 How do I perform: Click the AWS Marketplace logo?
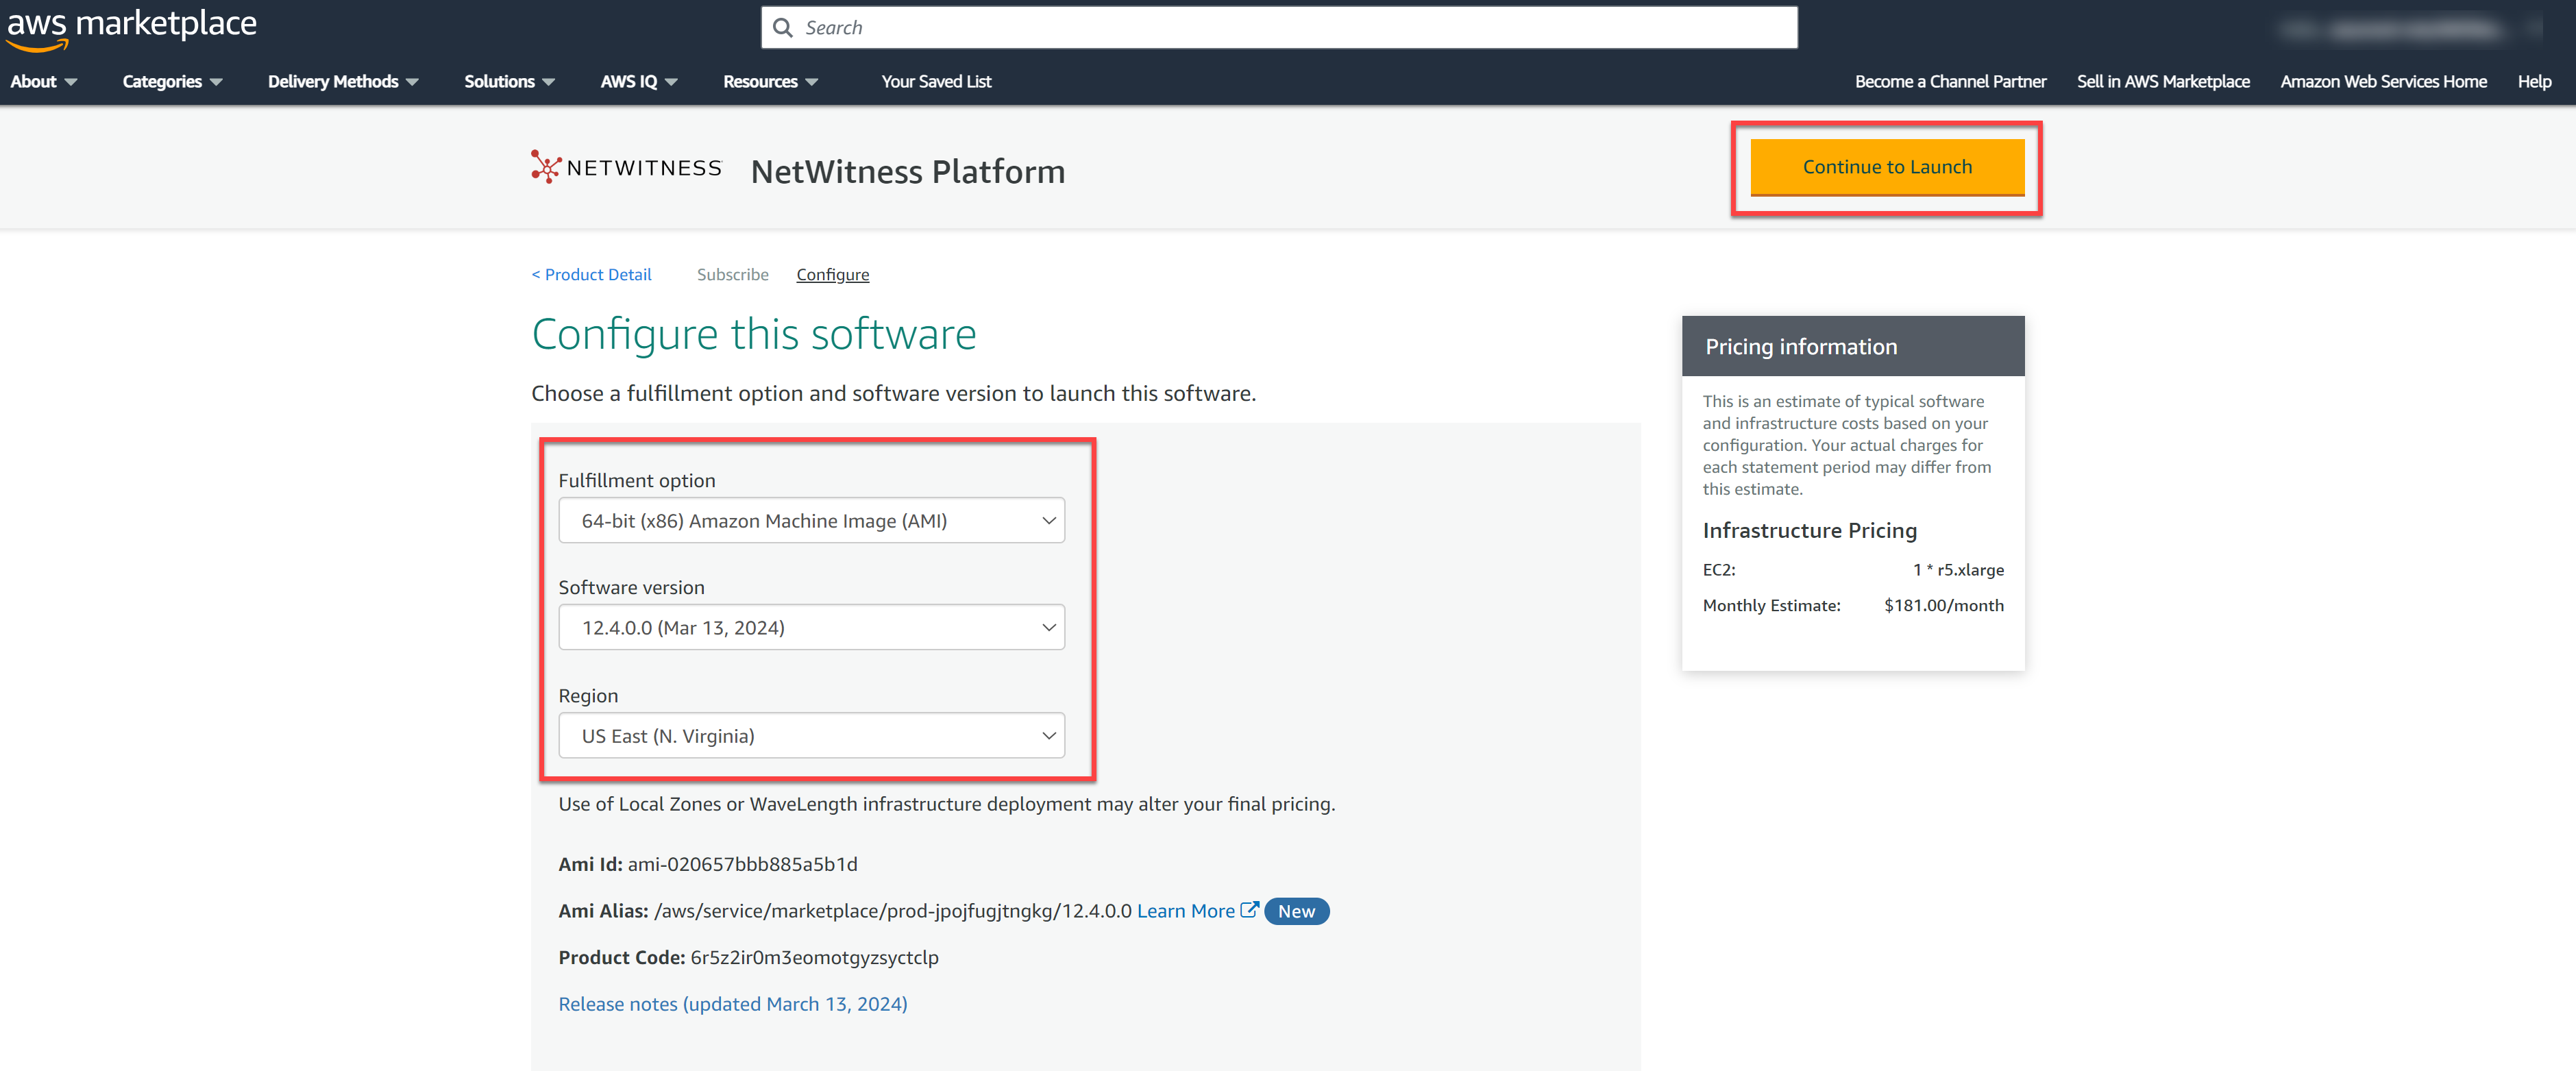(x=131, y=27)
